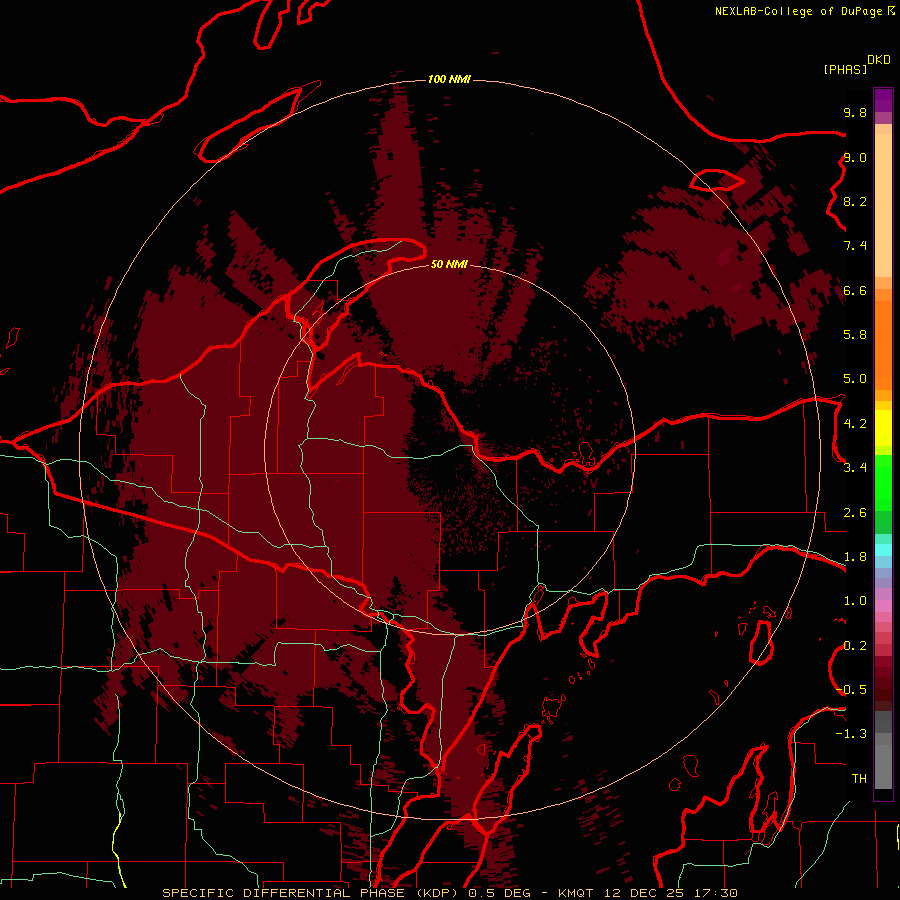Click the 3.4 legend value
This screenshot has width=900, height=900.
click(855, 468)
